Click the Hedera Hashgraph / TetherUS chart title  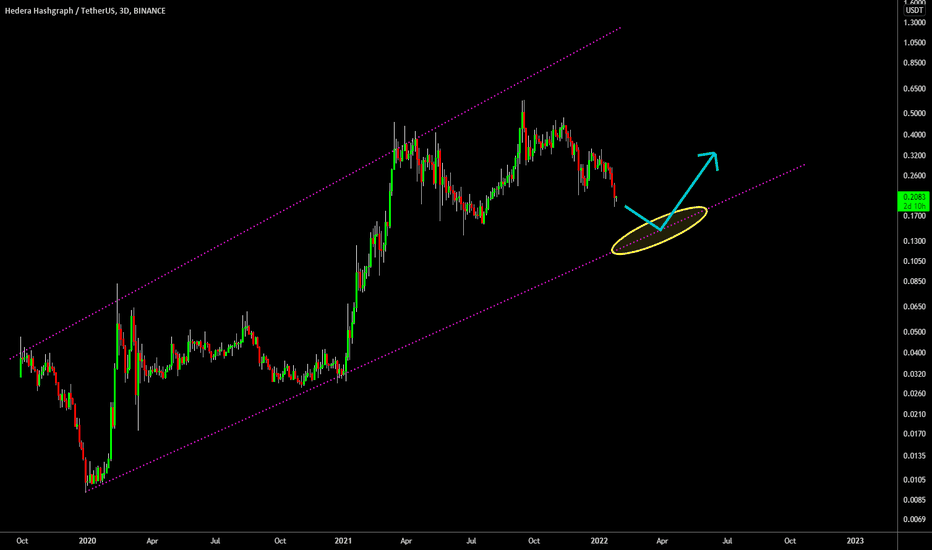pos(85,11)
